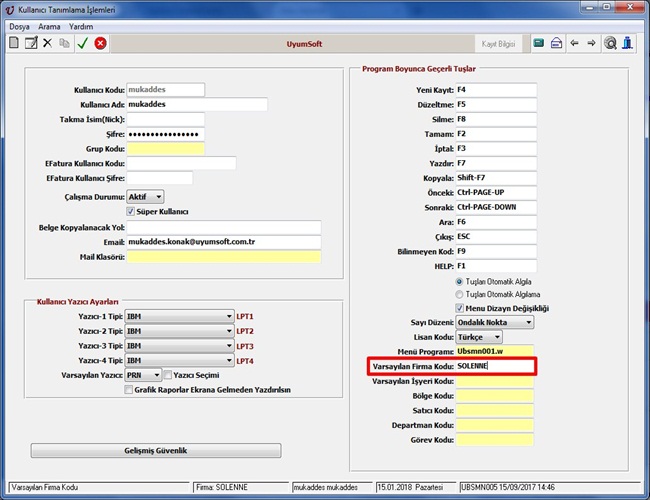Click the UBSMN005 status bar entry
650x500 pixels.
550,487
